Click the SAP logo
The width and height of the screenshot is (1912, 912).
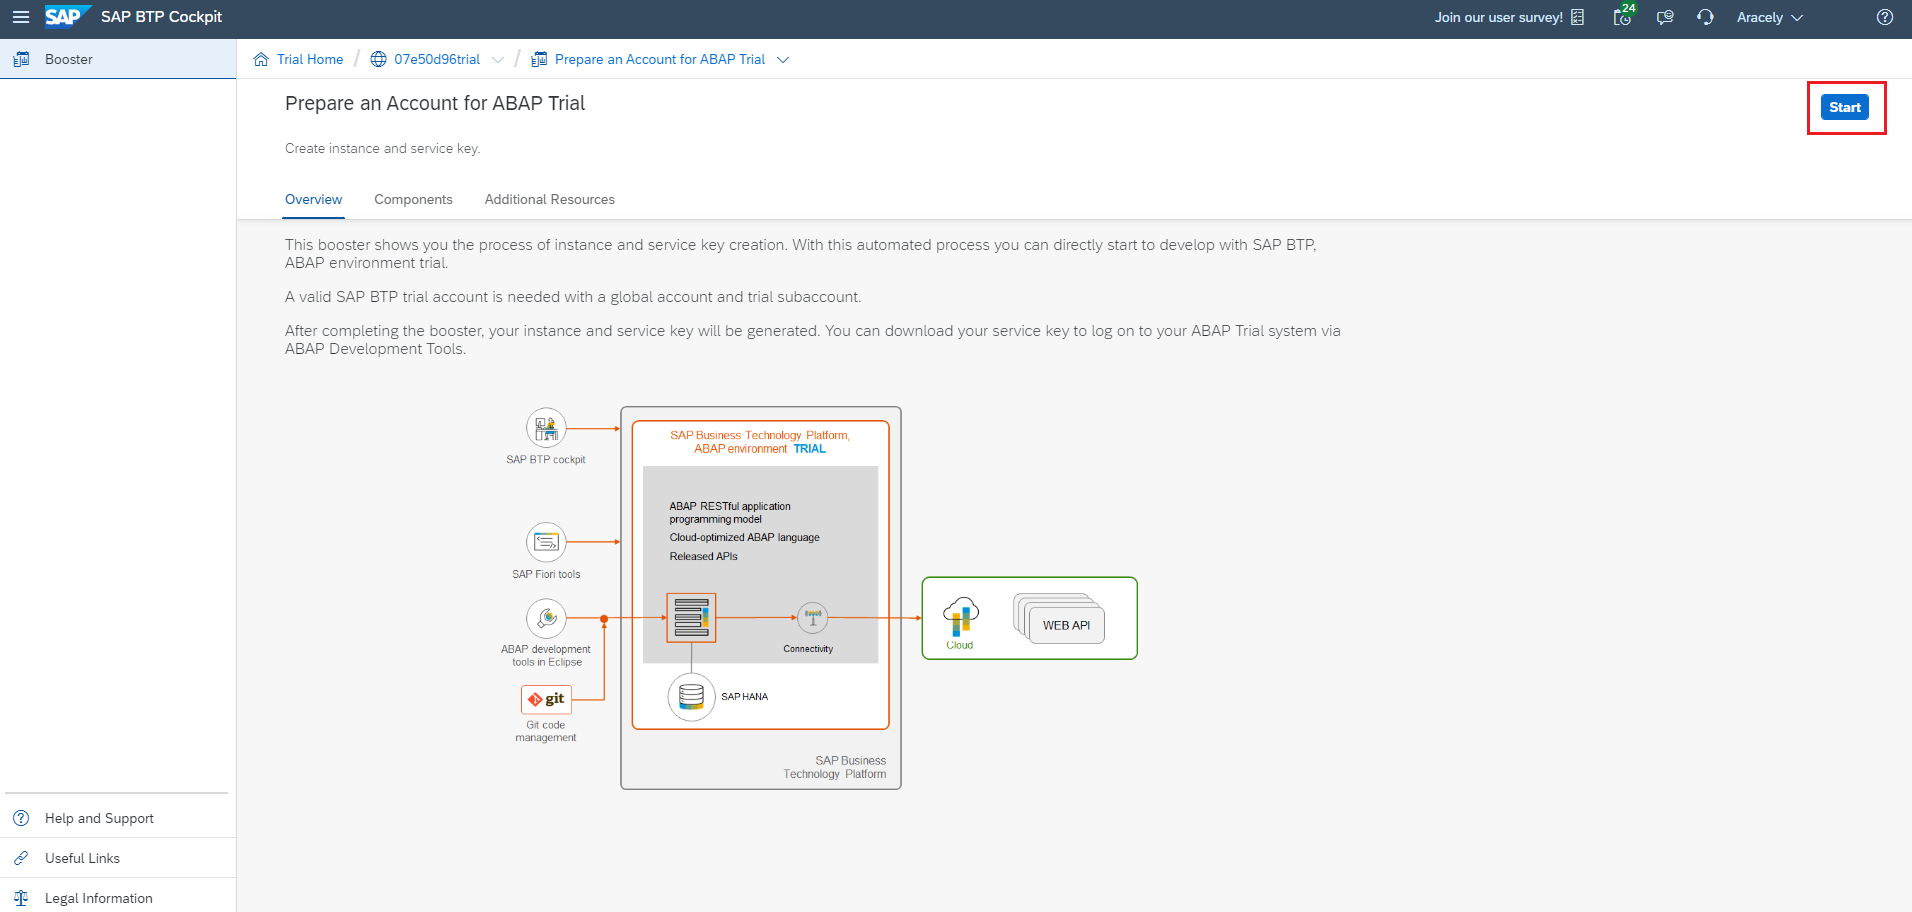(x=65, y=17)
